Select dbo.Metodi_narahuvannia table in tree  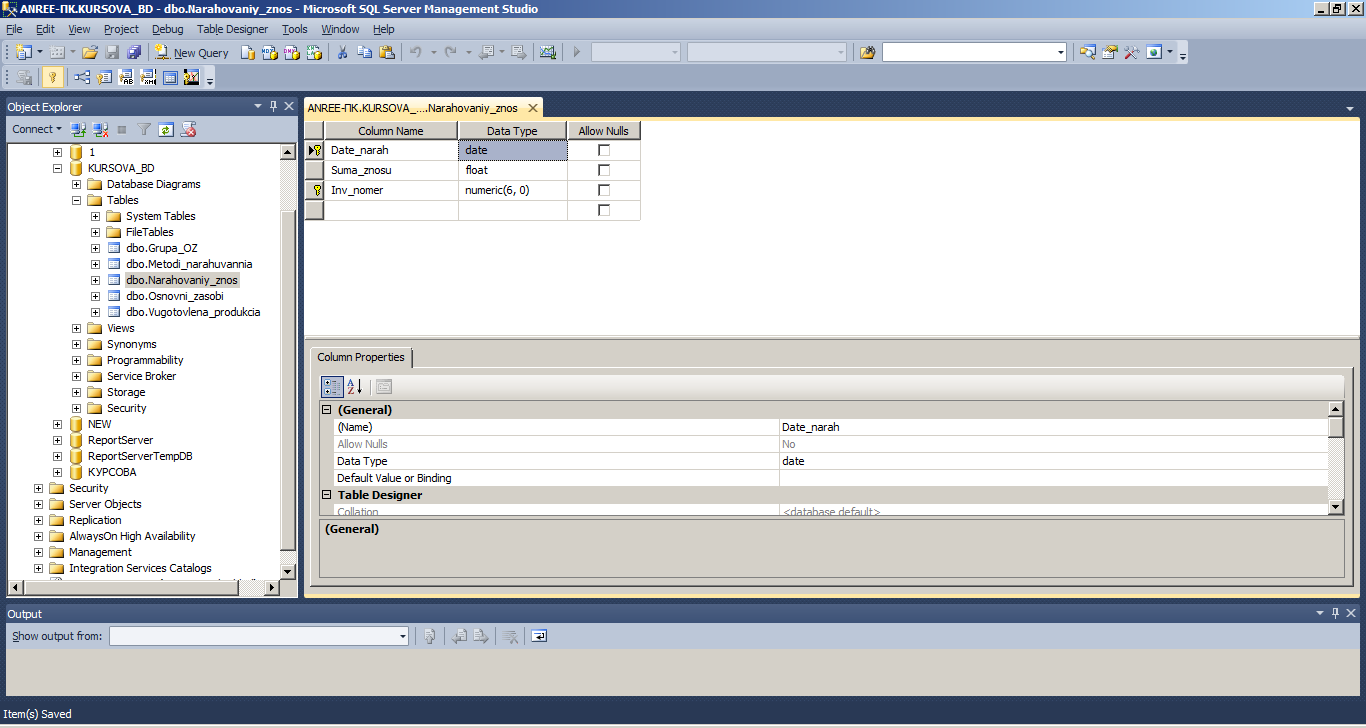tap(189, 264)
